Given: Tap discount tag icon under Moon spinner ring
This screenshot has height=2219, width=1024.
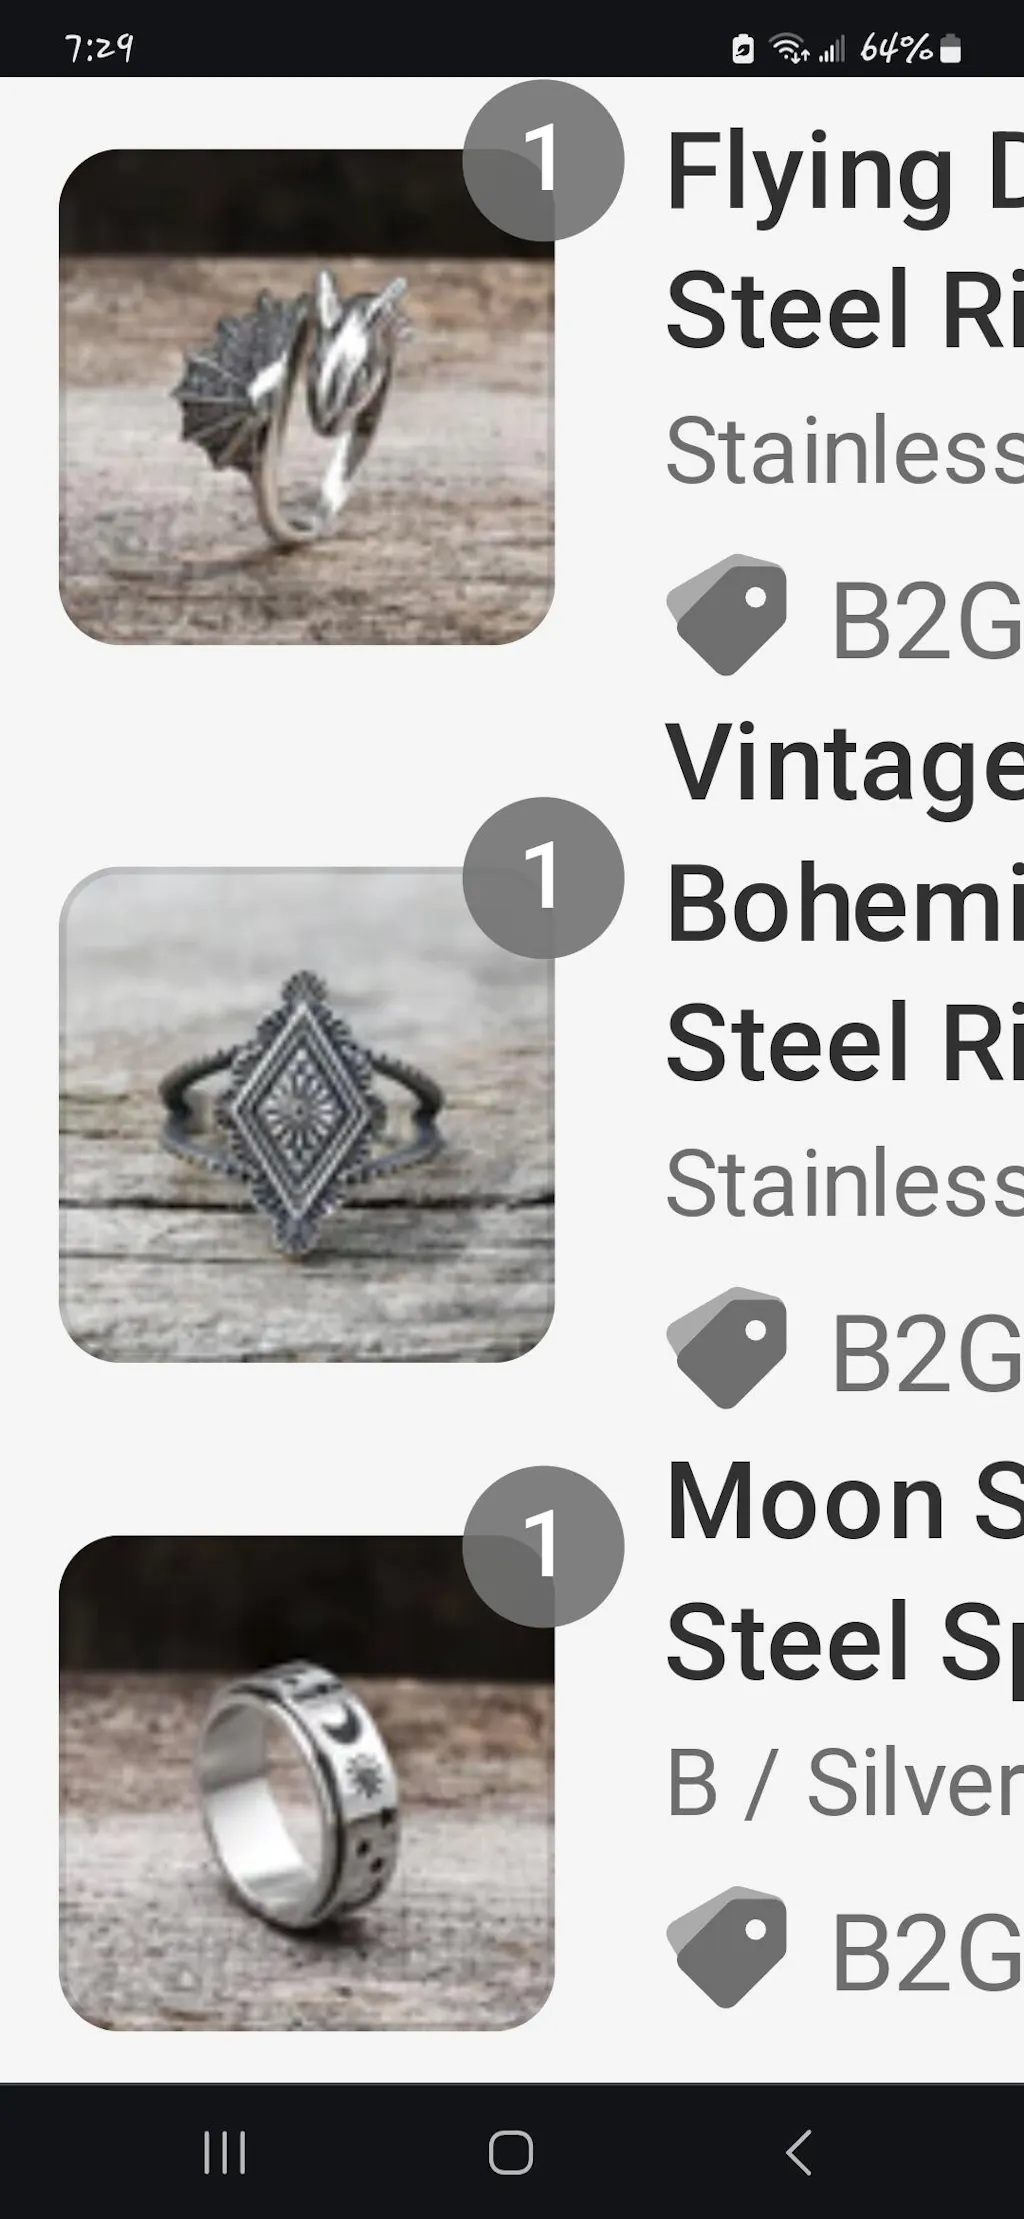Looking at the screenshot, I should click(x=727, y=1947).
